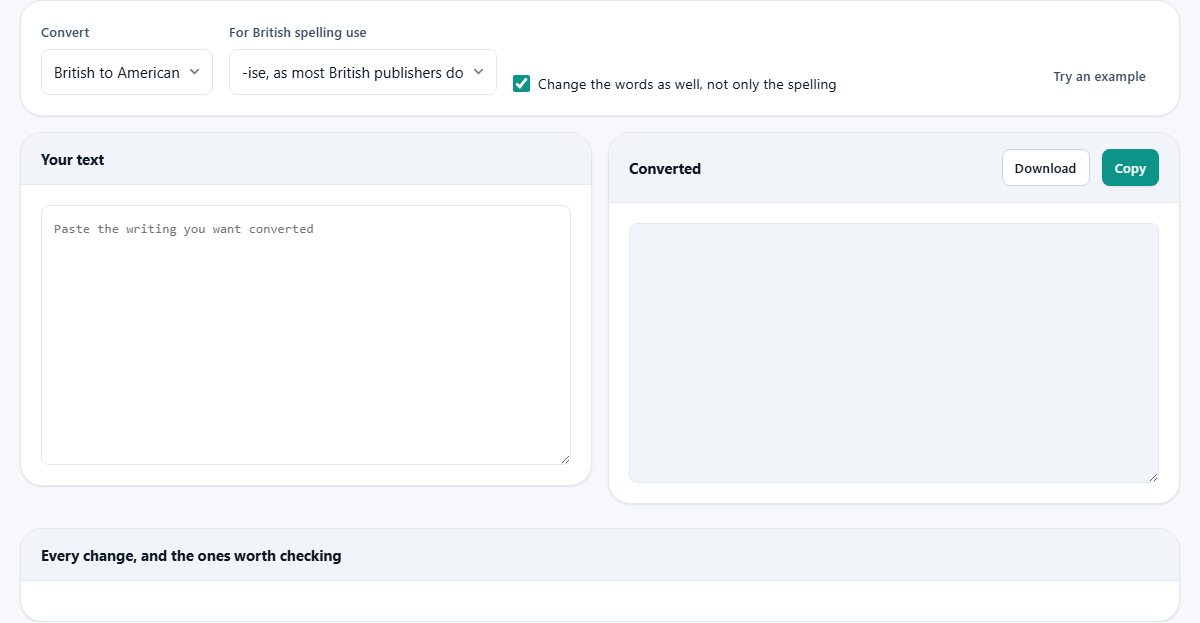Click 'Every change, and the ones worth checking' heading
Viewport: 1200px width, 623px height.
pyautogui.click(x=191, y=555)
